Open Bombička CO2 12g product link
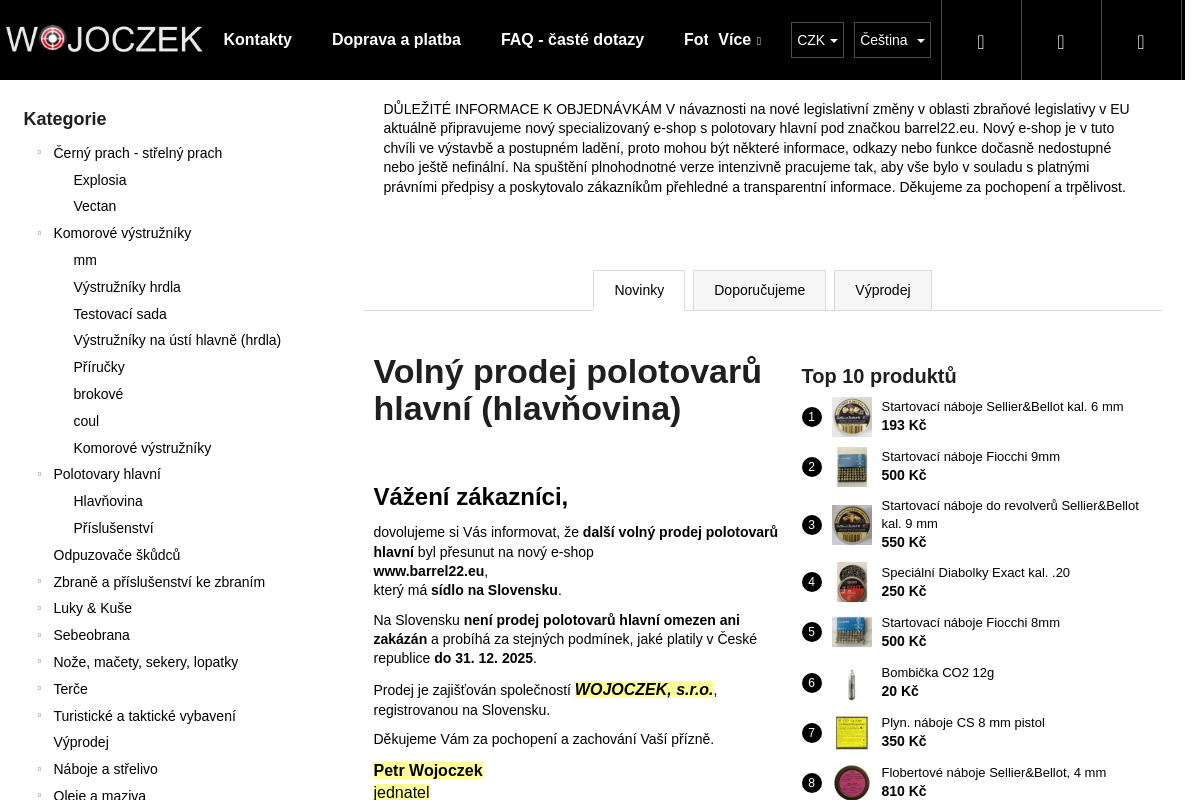 pos(937,672)
